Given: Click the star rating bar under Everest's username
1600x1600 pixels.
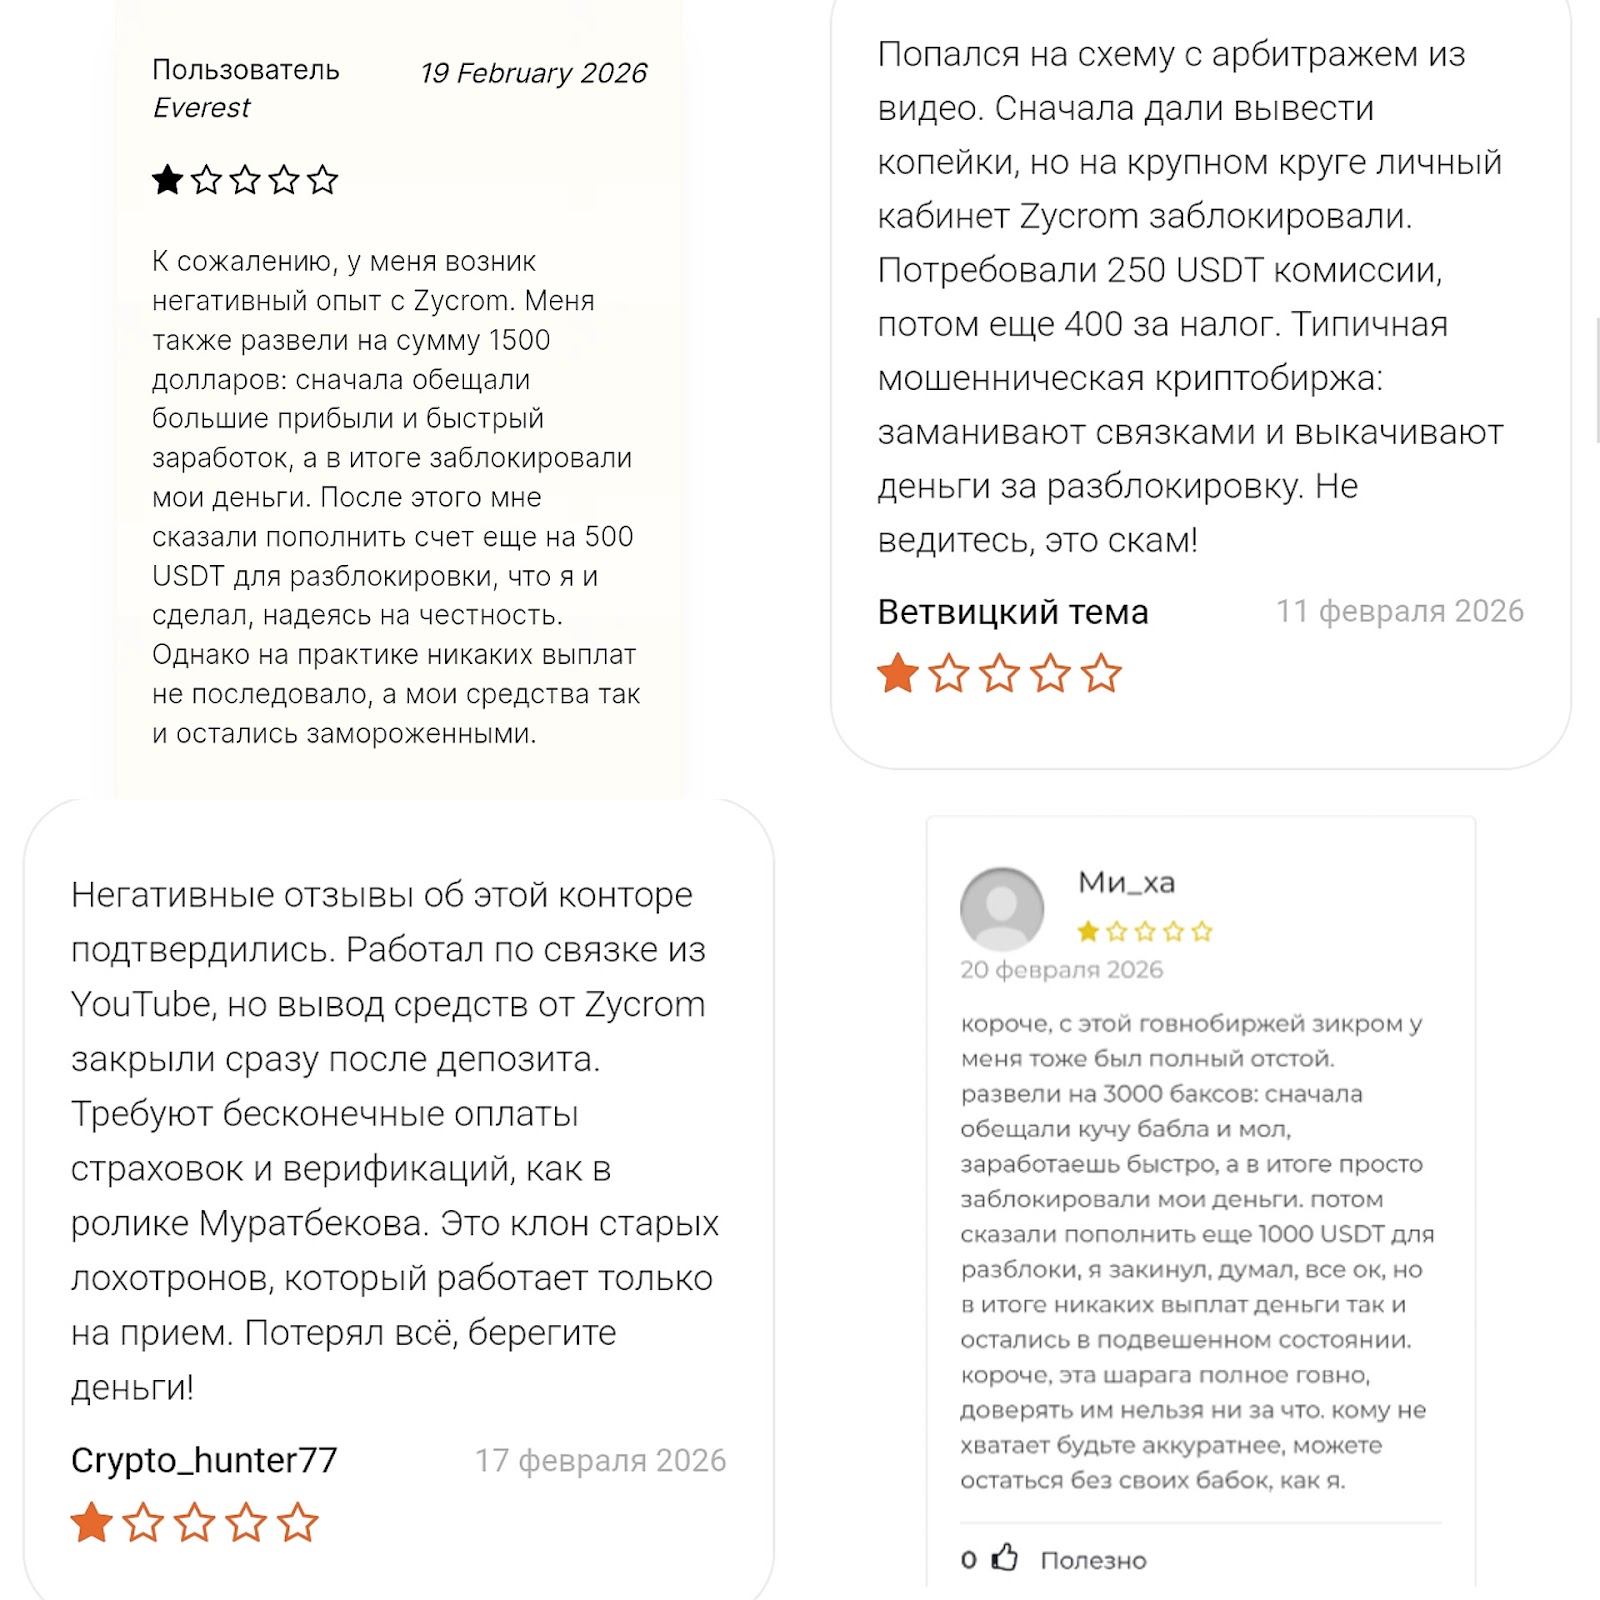Looking at the screenshot, I should point(246,180).
